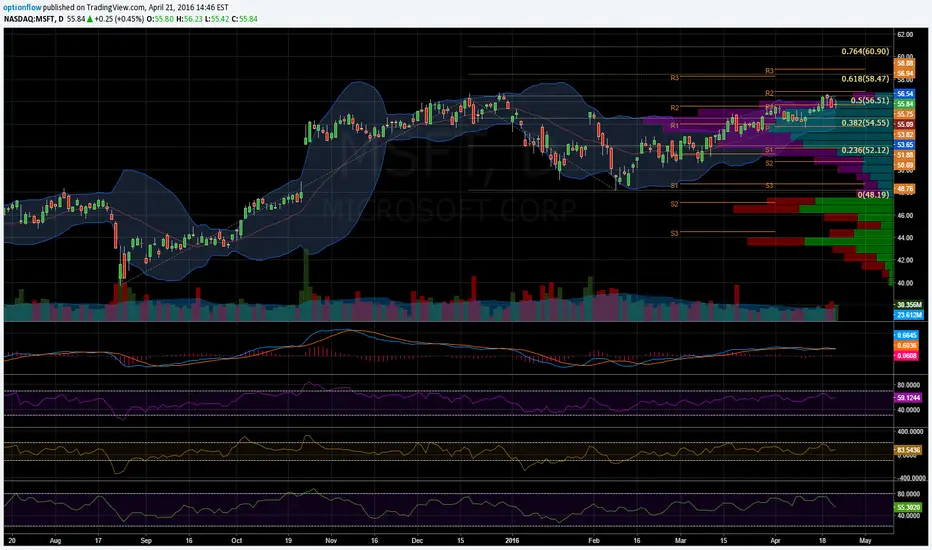
Task: Click the 0(48.19) Fibonacci label
Action: pos(873,194)
